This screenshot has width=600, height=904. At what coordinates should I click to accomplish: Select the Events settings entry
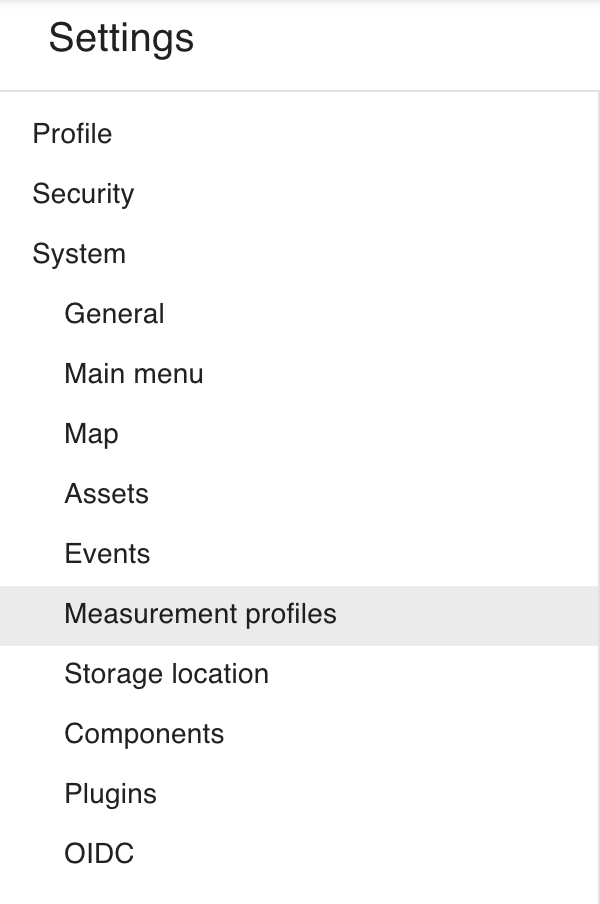pos(107,554)
